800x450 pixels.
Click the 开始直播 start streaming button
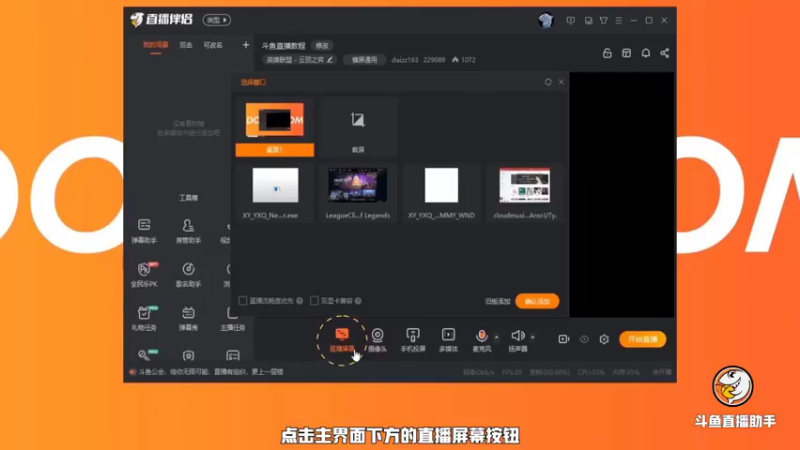coord(642,339)
